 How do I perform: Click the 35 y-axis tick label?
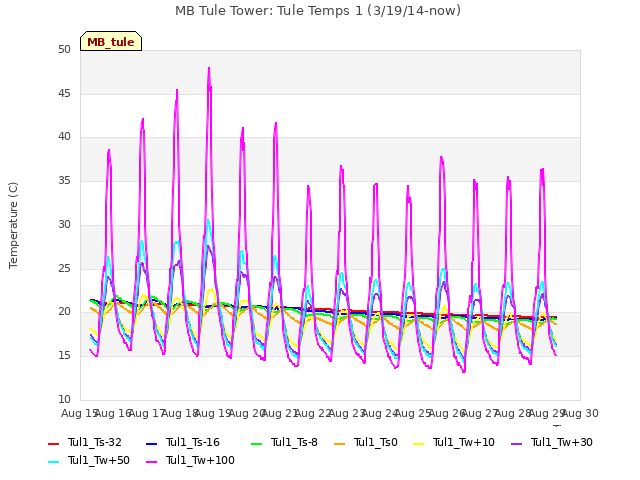pyautogui.click(x=64, y=180)
